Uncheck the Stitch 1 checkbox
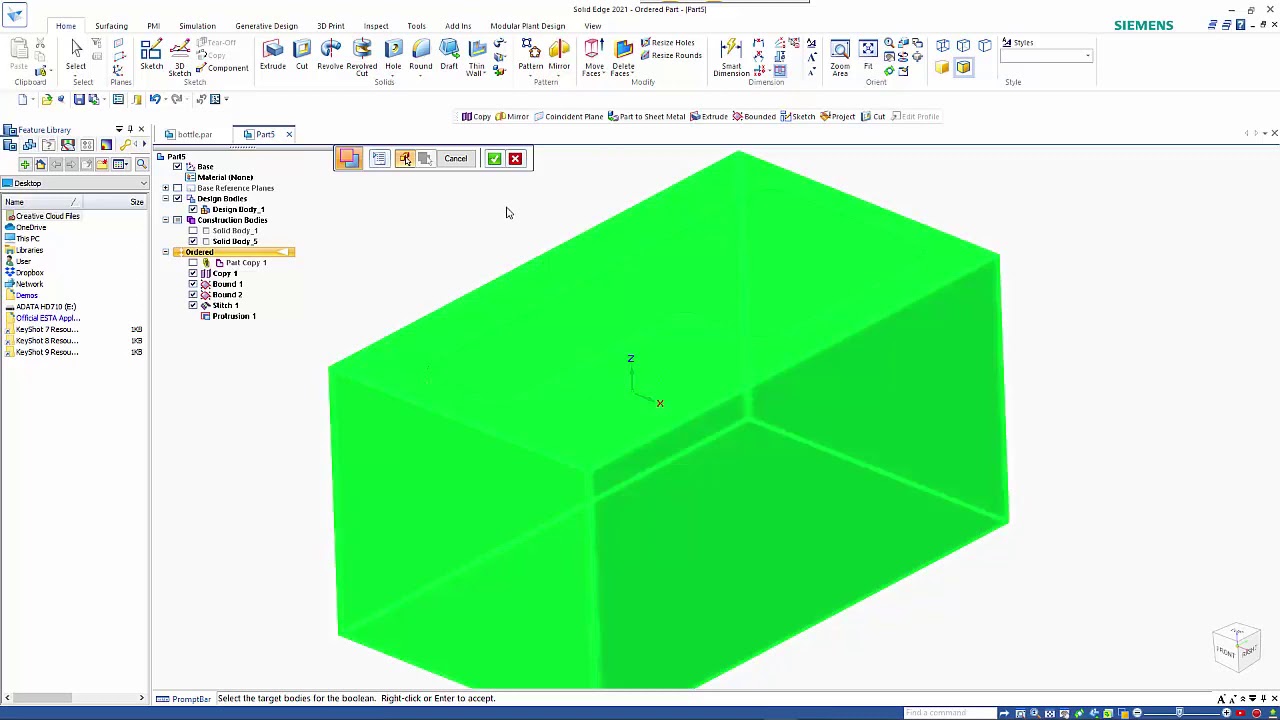This screenshot has height=720, width=1280. click(193, 305)
